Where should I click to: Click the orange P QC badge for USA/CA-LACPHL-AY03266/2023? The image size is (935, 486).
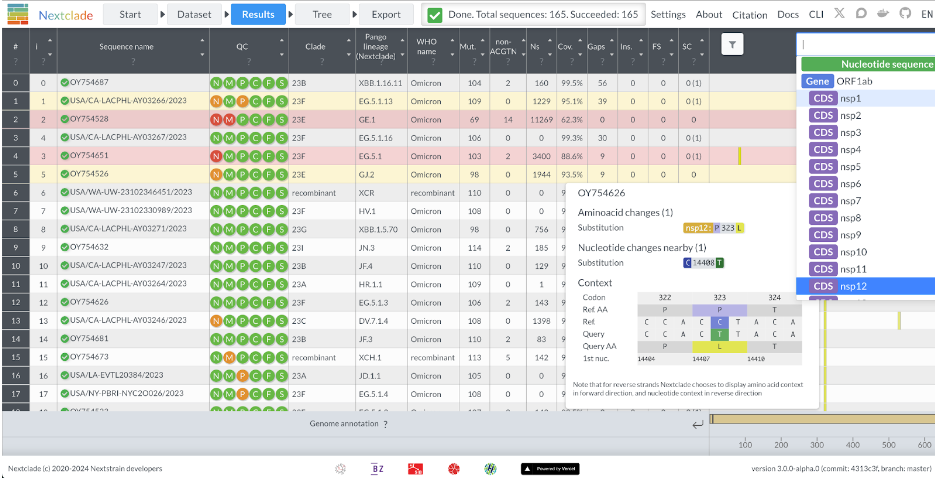[242, 101]
